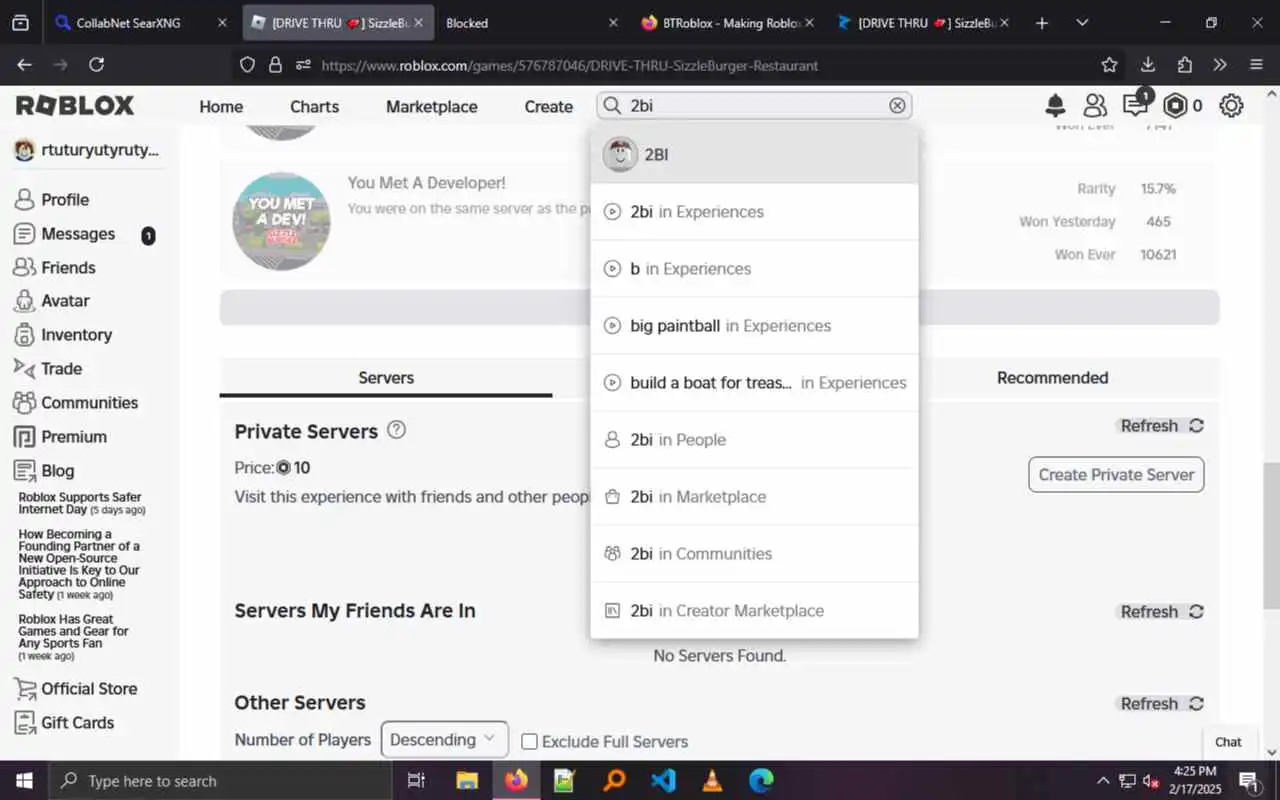
Task: Open File Explorer from taskbar
Action: point(467,781)
